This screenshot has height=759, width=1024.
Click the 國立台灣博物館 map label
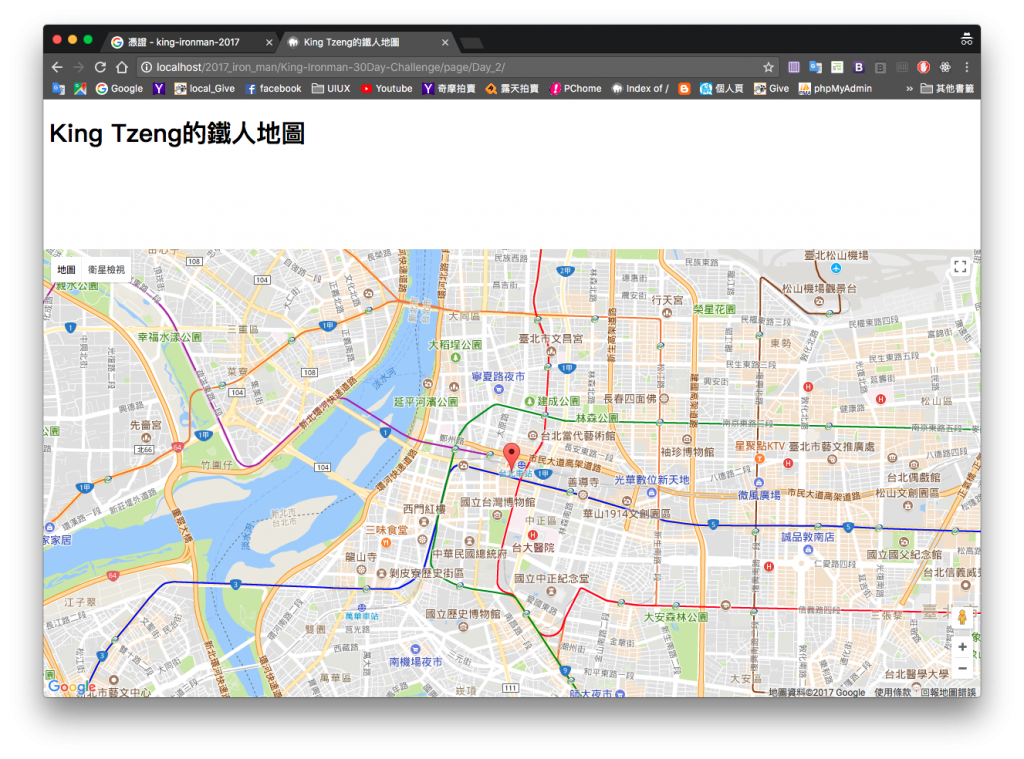[498, 502]
